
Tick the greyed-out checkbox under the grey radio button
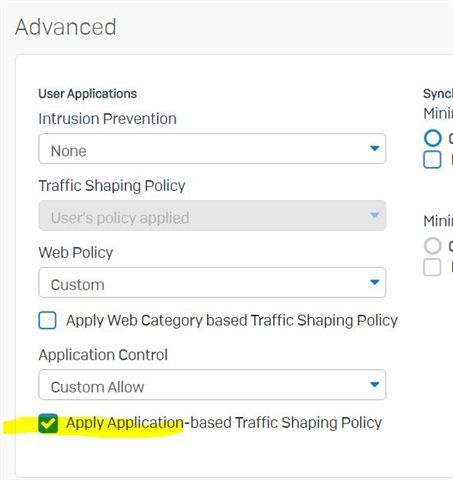coord(432,267)
